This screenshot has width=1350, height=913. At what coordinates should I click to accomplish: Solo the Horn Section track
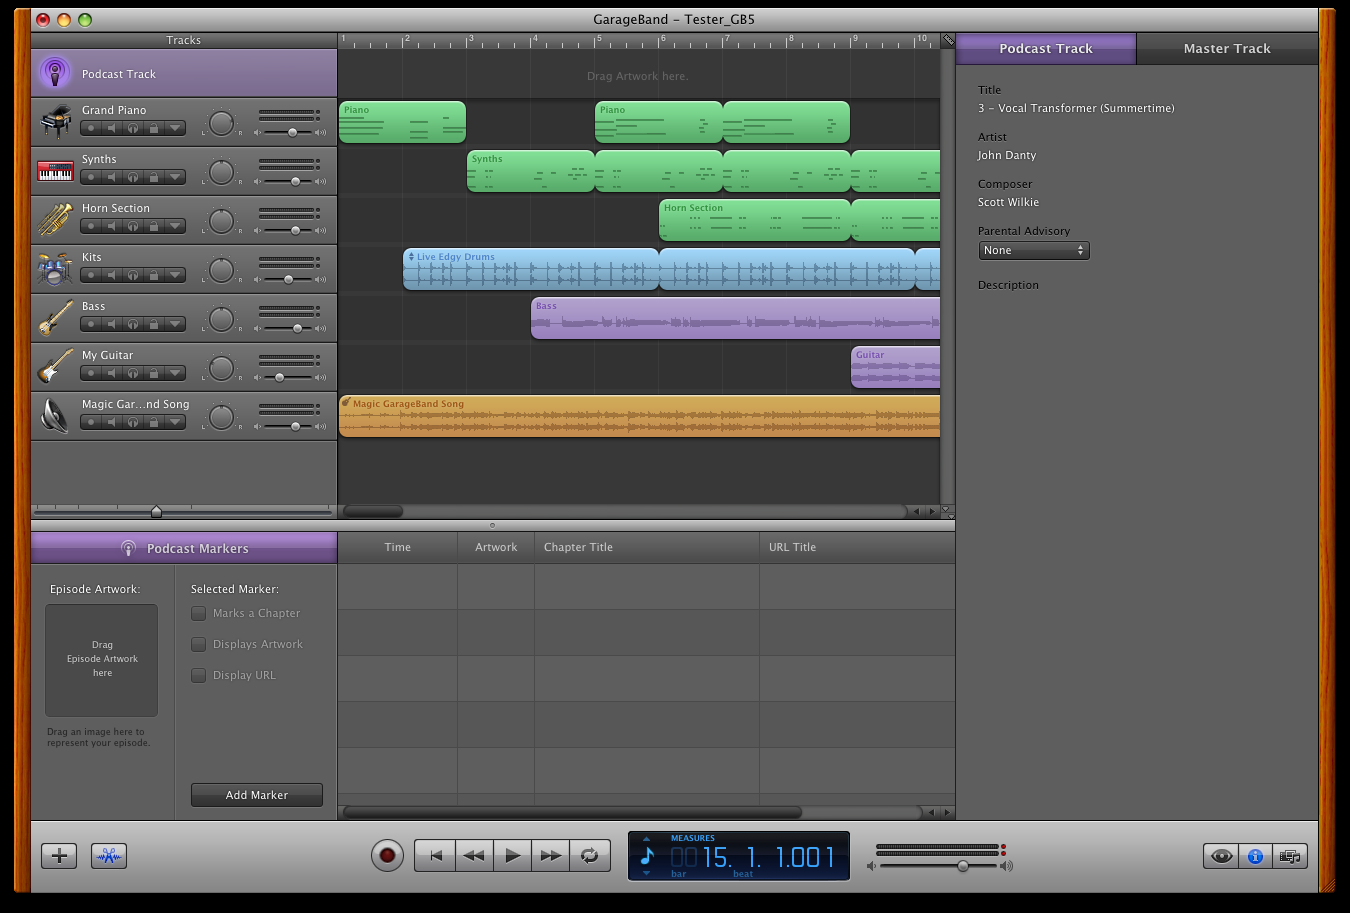133,226
